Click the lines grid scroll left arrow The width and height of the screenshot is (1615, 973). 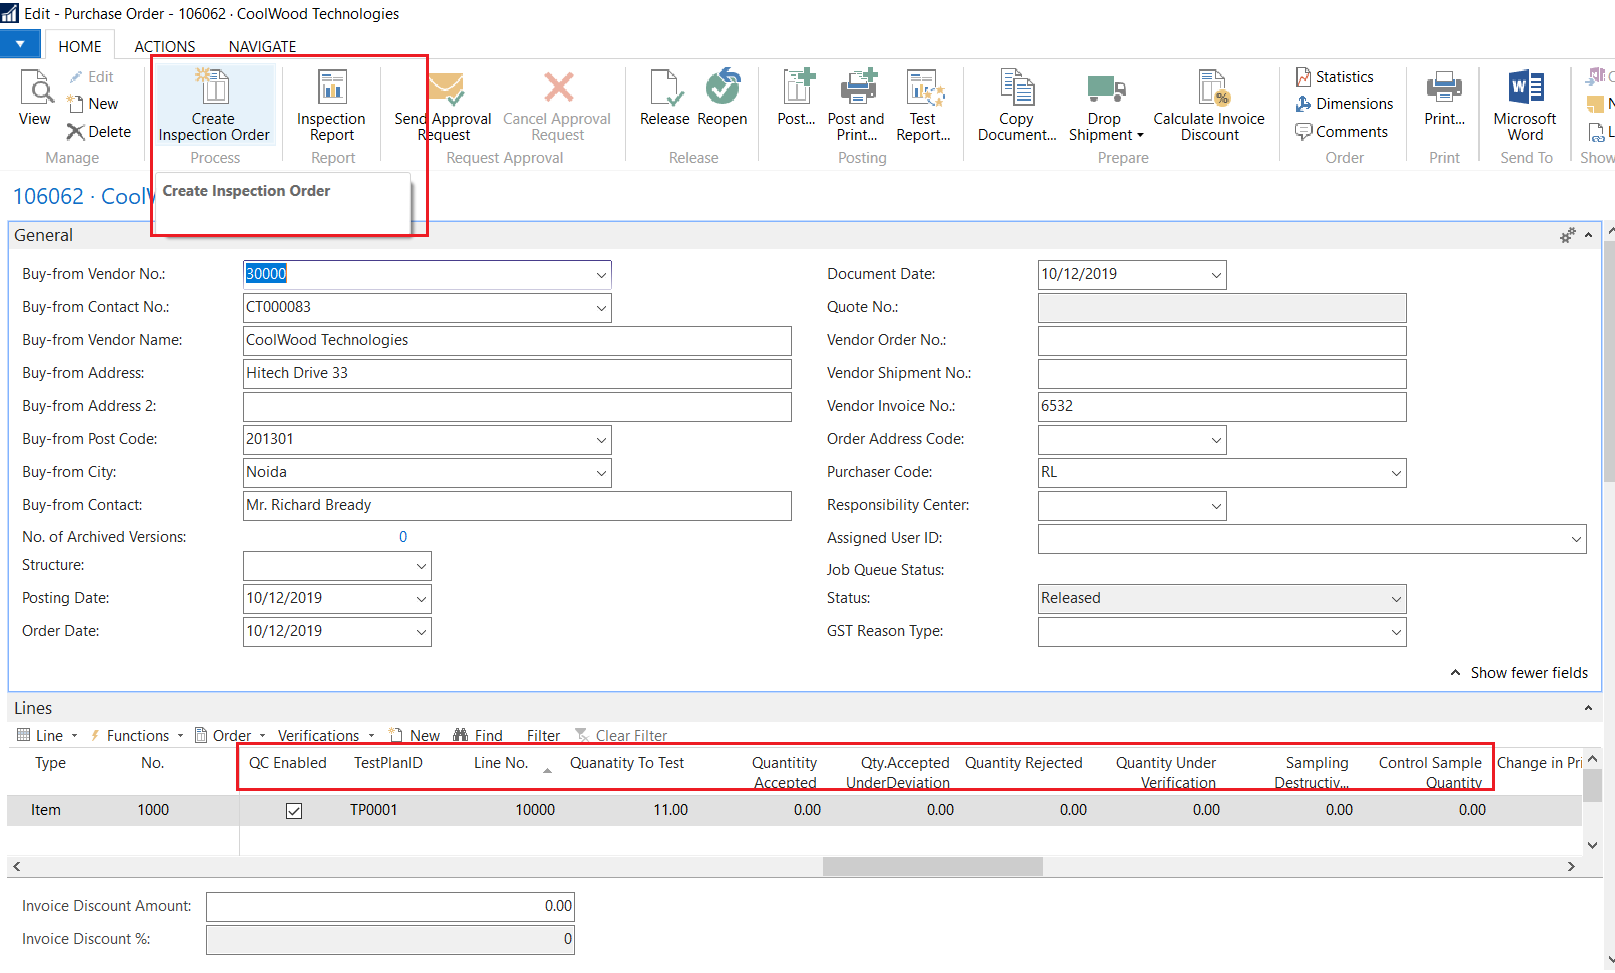pos(16,866)
